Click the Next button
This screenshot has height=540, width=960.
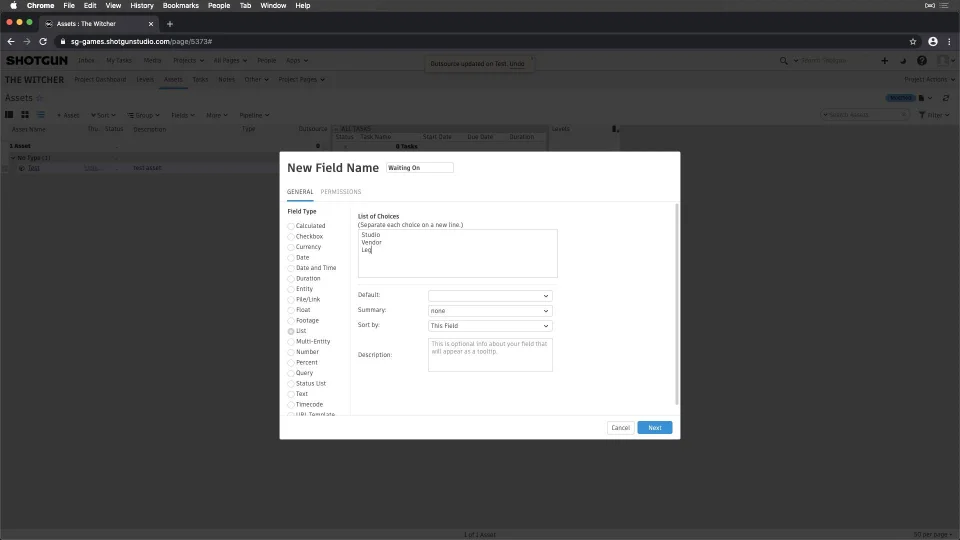(654, 427)
